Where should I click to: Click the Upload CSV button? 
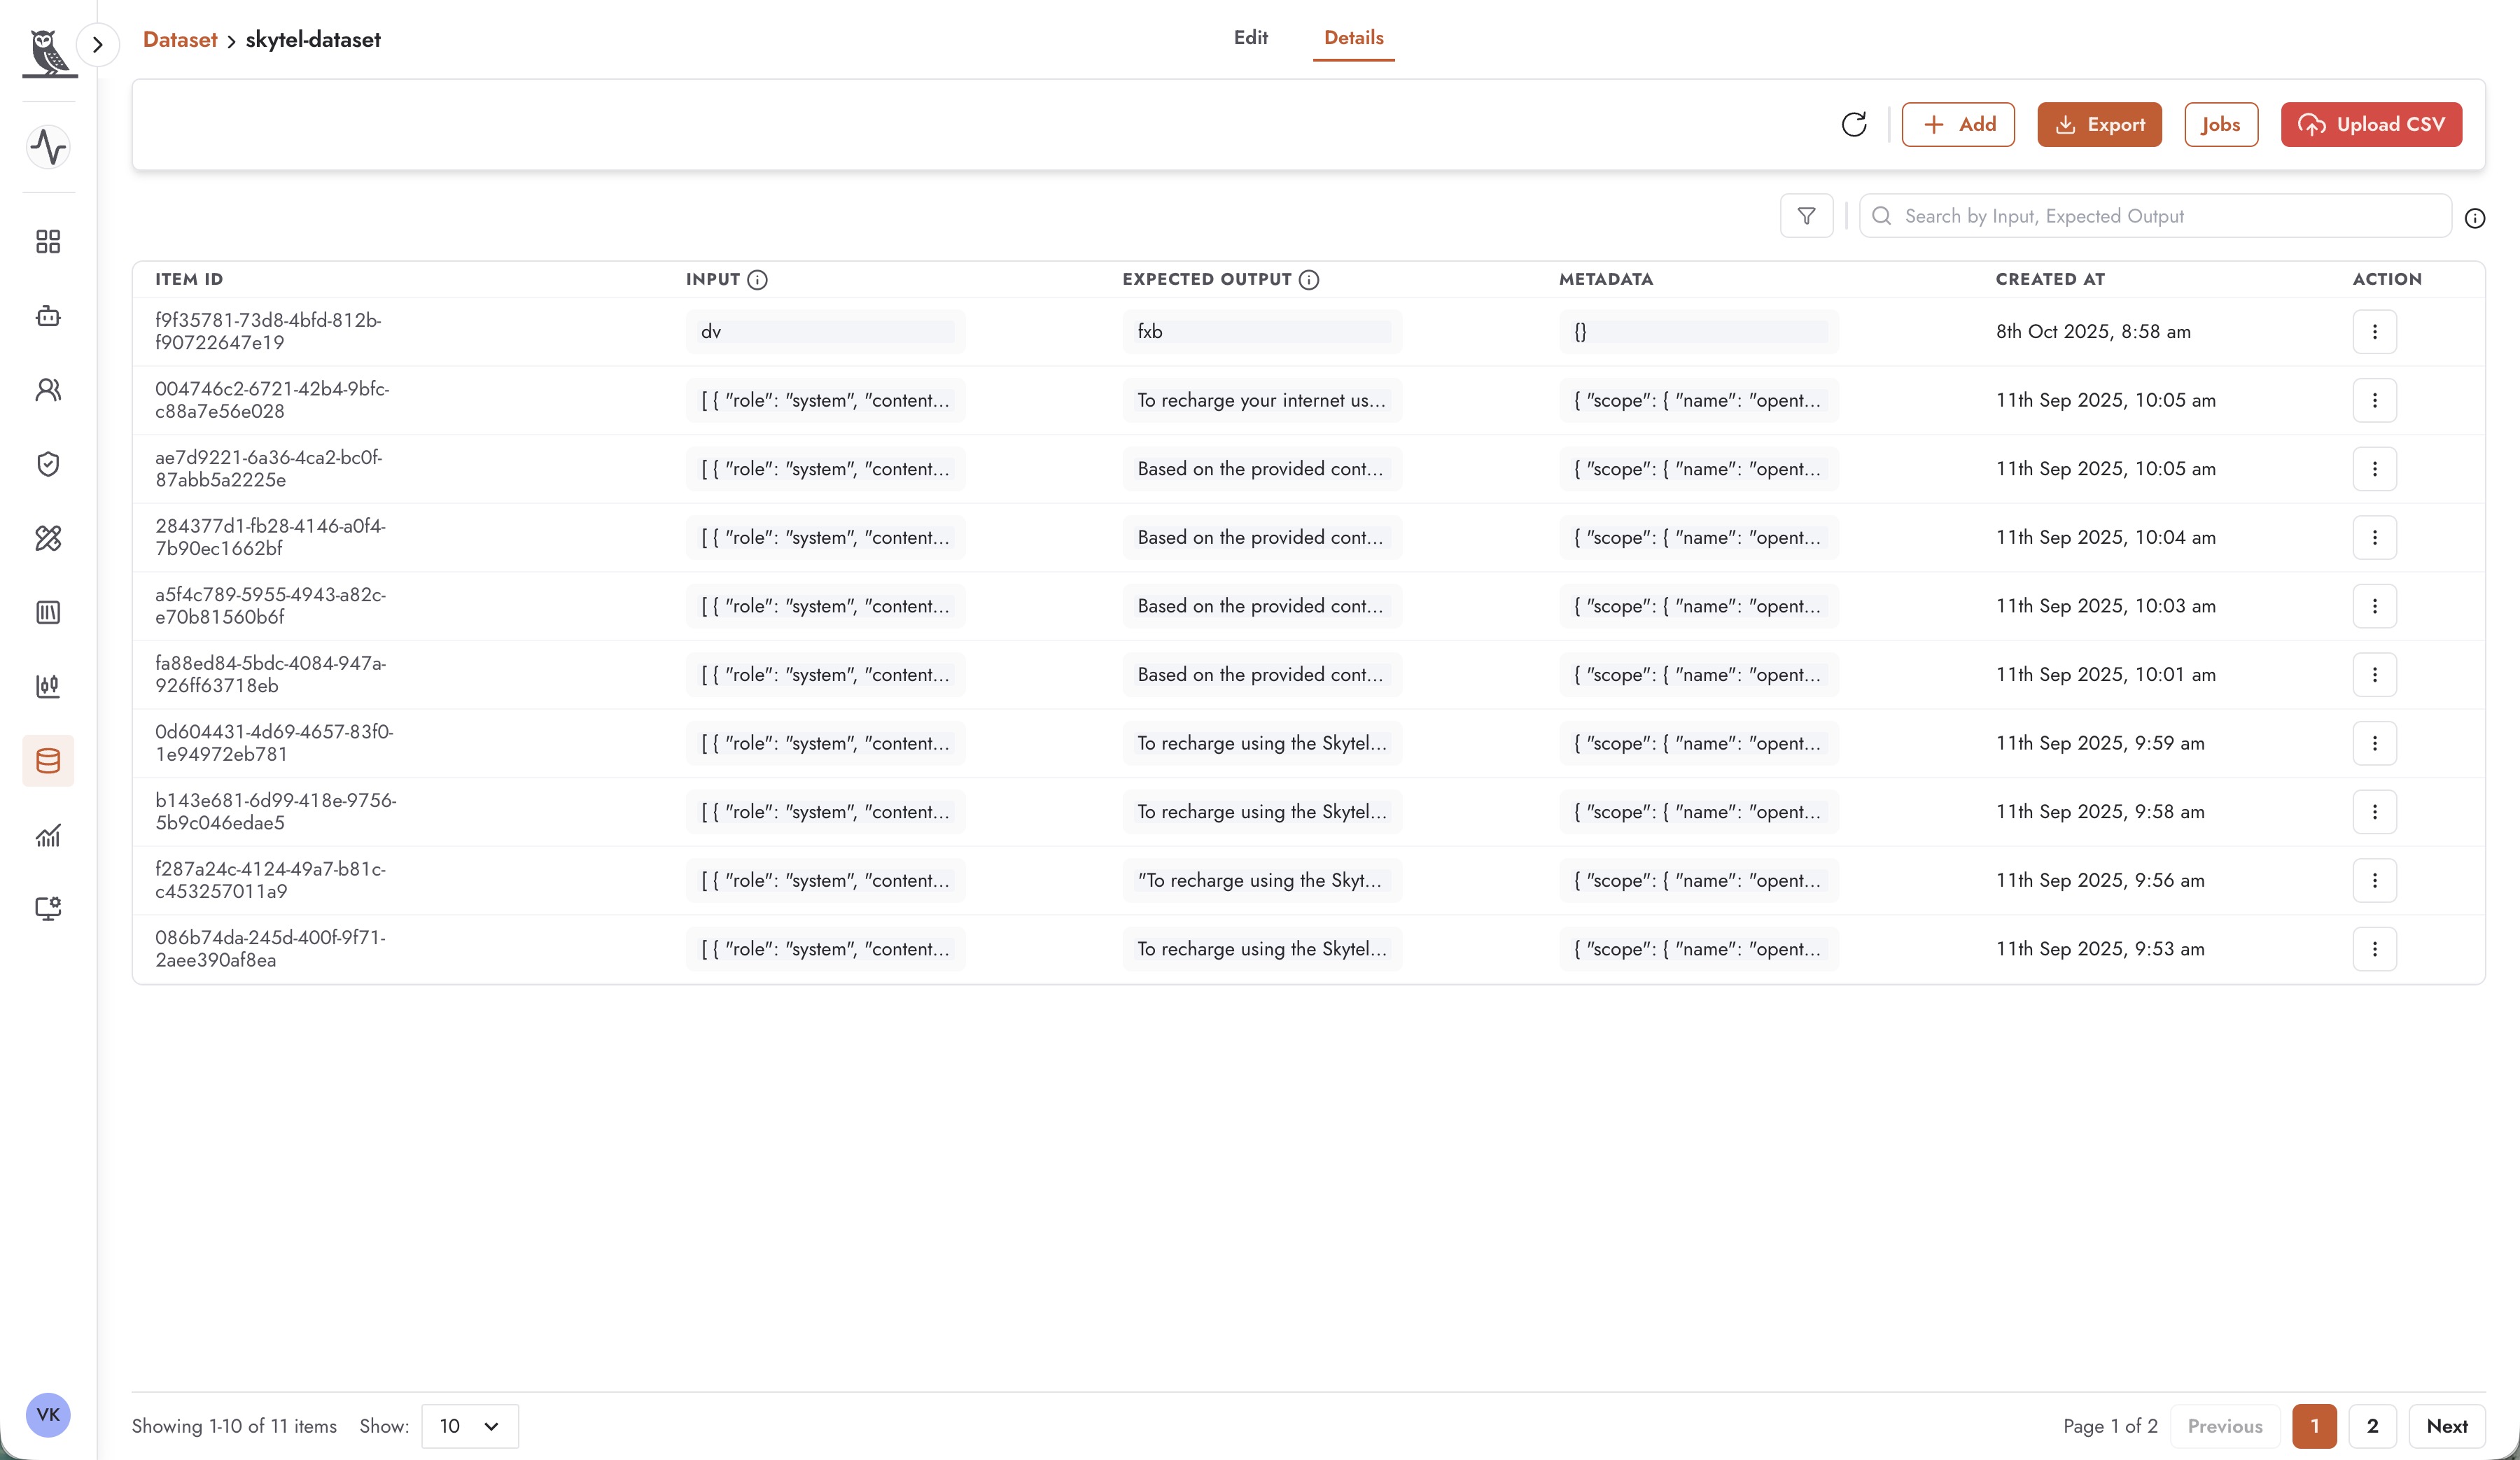coord(2371,125)
